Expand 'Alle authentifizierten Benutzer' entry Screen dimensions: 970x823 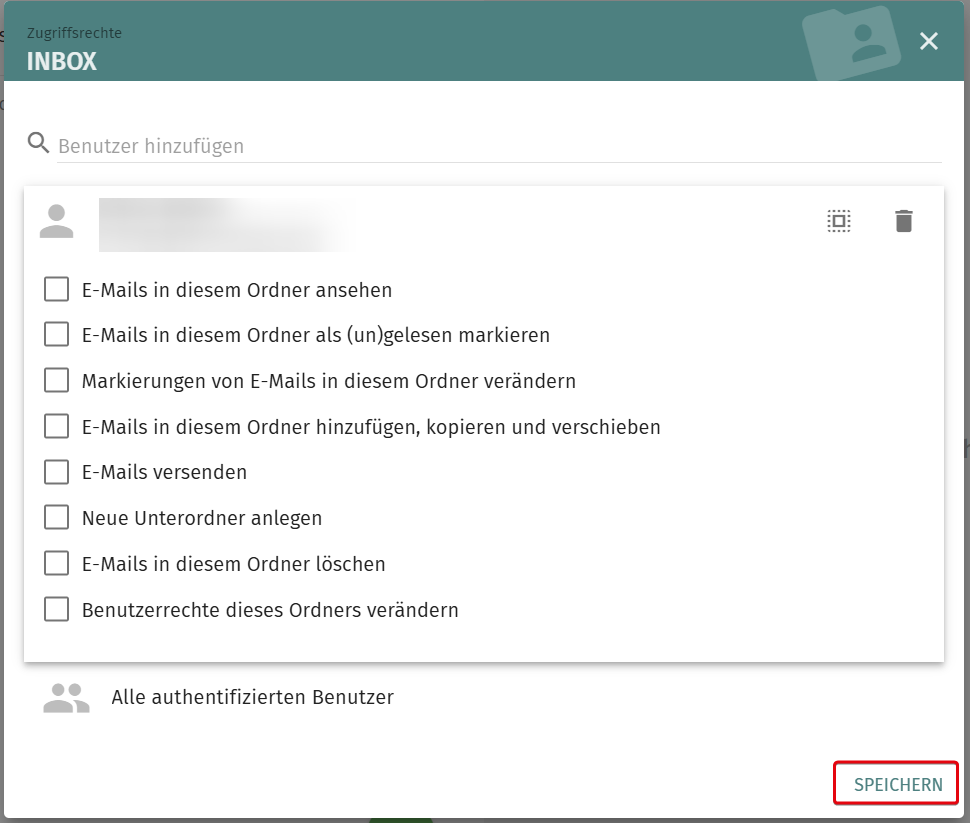point(252,697)
